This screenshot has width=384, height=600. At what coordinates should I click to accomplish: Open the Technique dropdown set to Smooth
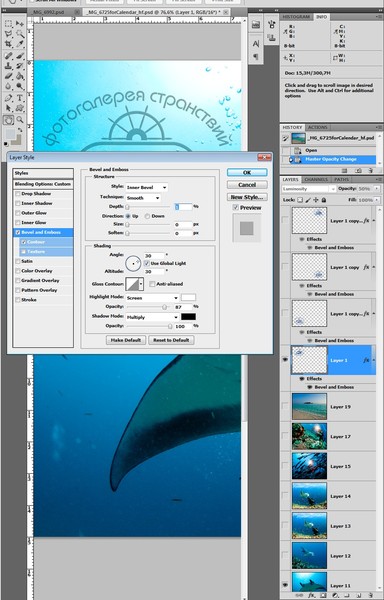tap(143, 198)
